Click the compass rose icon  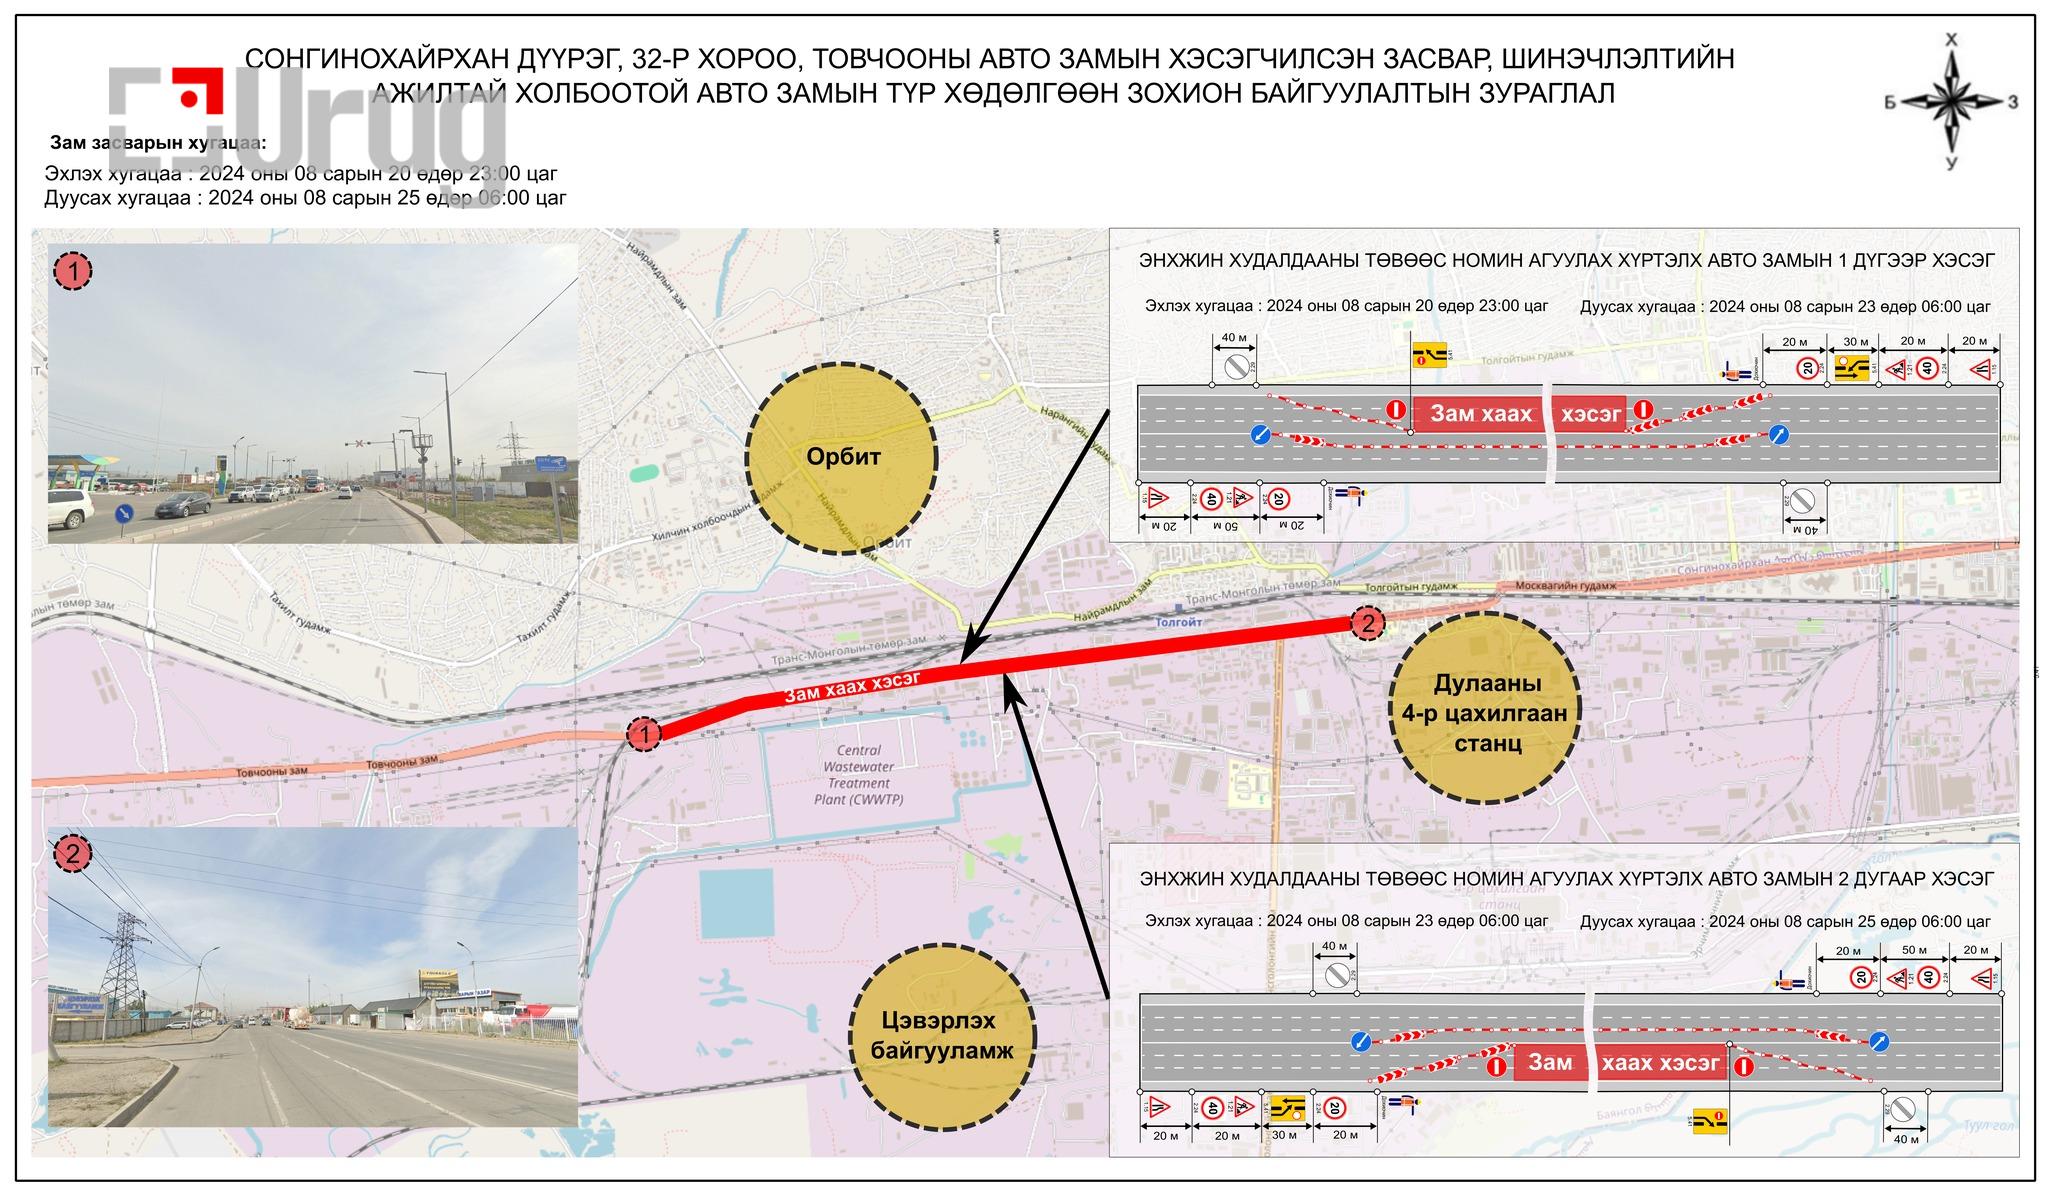[x=1951, y=101]
